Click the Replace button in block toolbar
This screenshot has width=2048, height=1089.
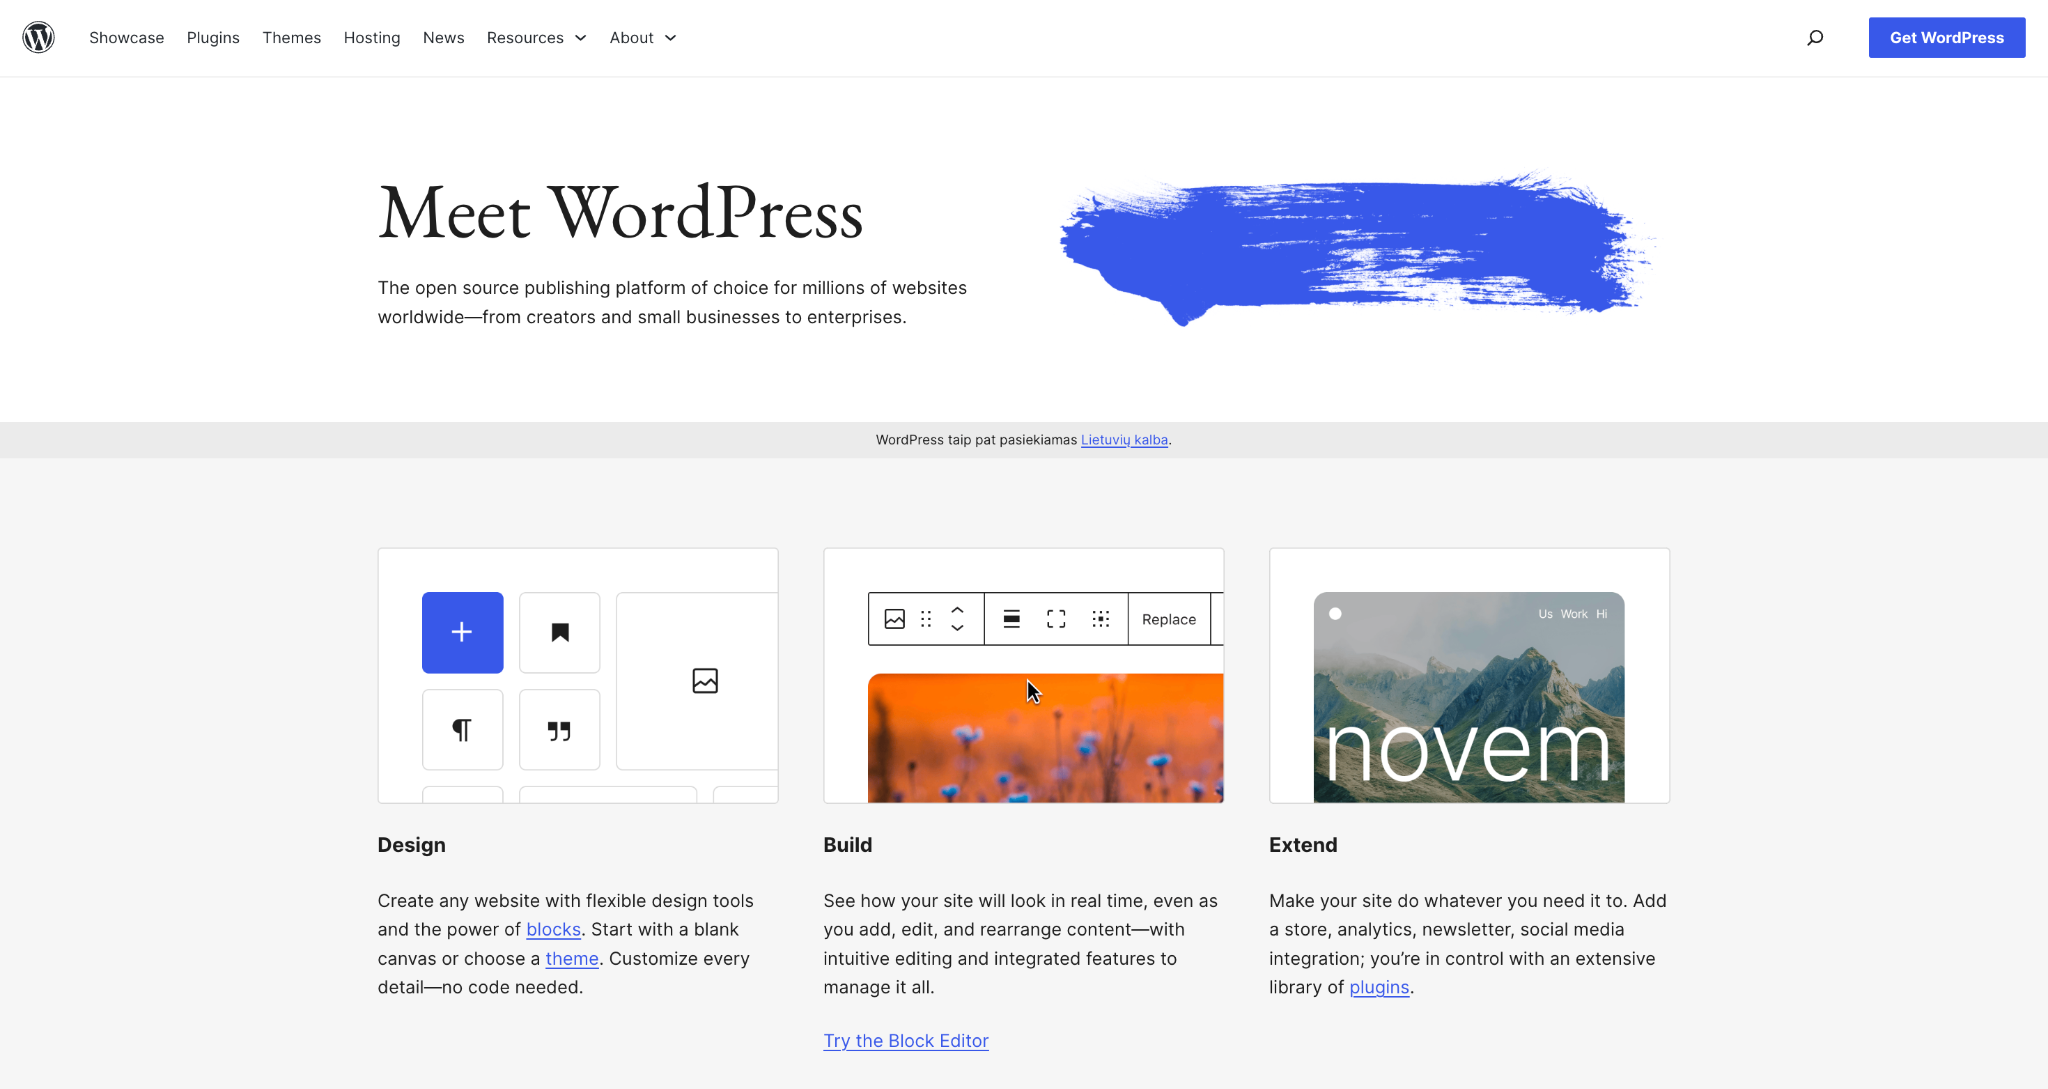pyautogui.click(x=1169, y=619)
